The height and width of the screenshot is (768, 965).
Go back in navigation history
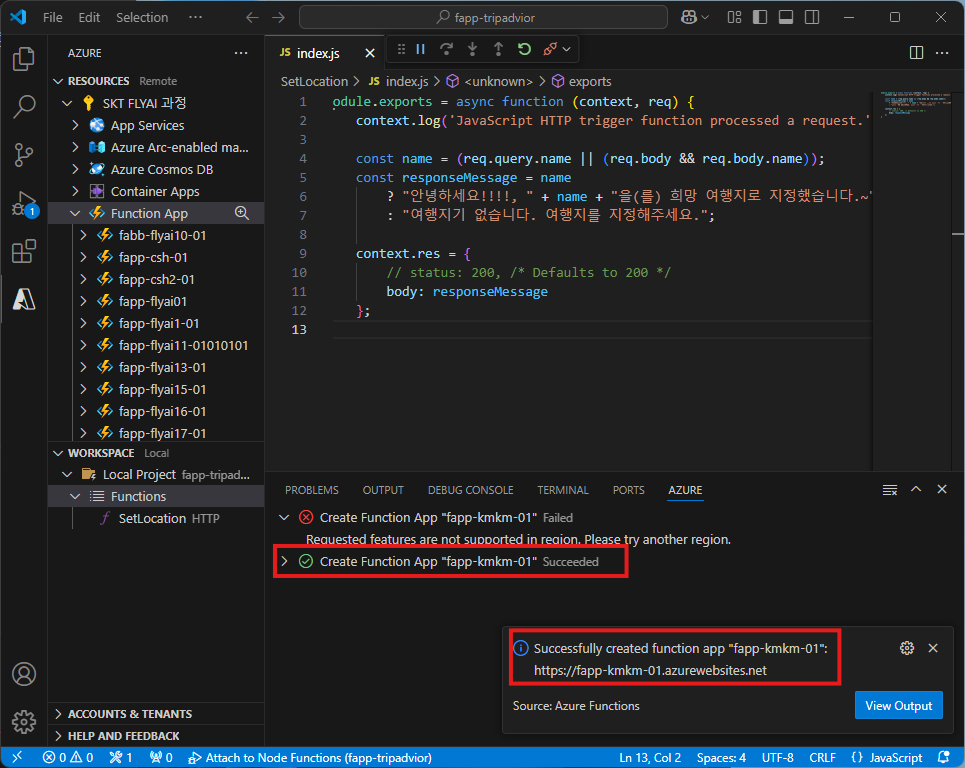pyautogui.click(x=252, y=17)
